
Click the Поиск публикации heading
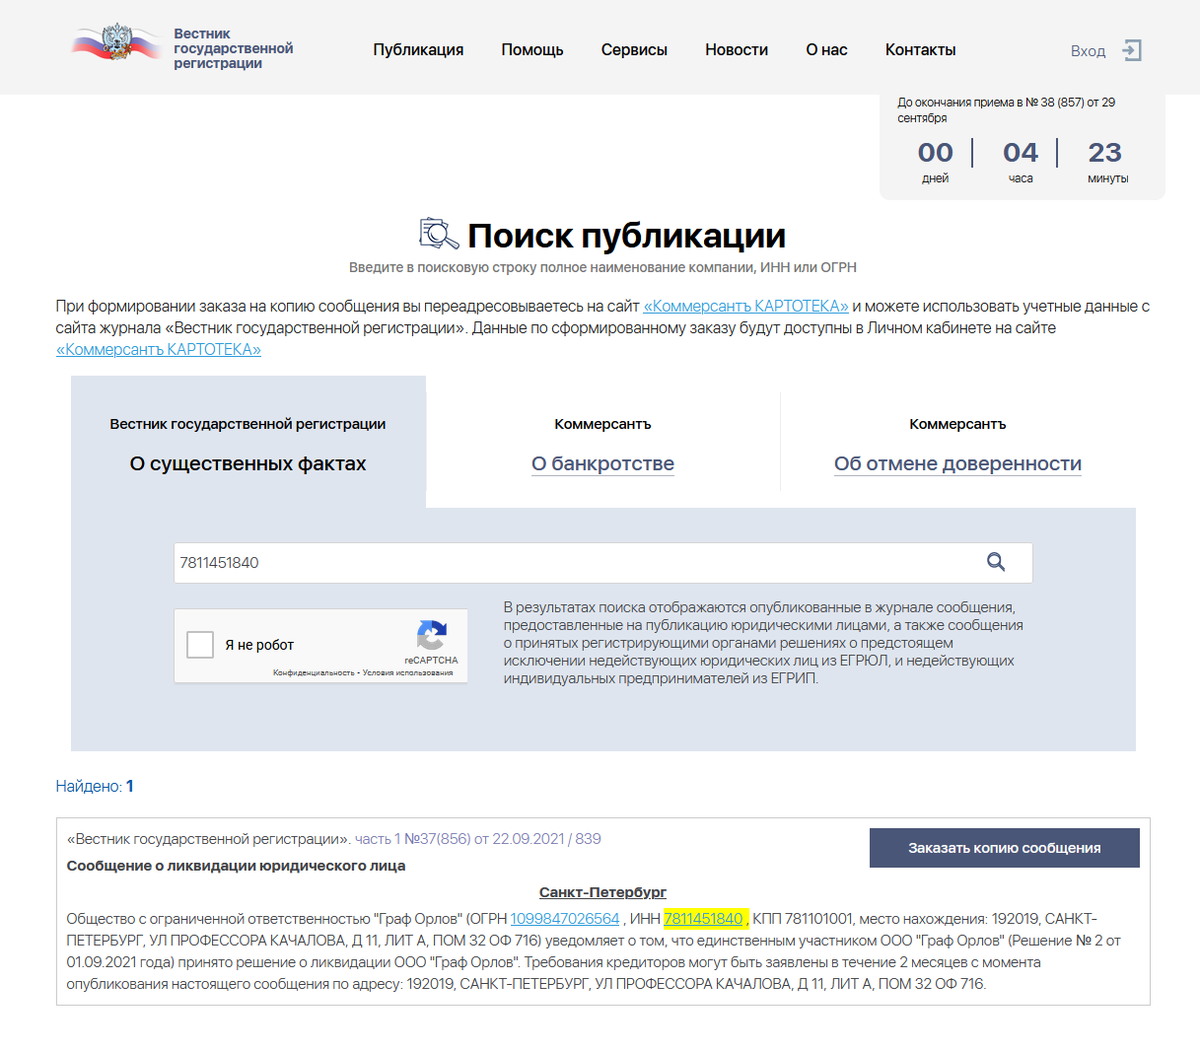(627, 235)
